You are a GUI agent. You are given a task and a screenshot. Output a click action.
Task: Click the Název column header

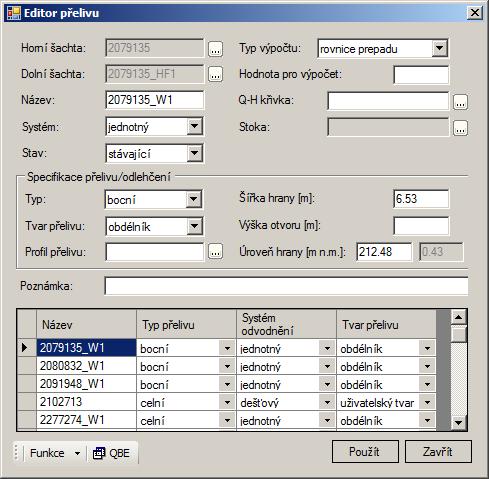tap(86, 324)
